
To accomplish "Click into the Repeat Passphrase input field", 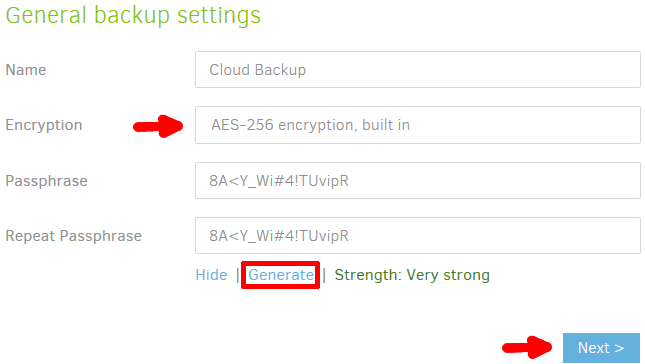I will (418, 235).
